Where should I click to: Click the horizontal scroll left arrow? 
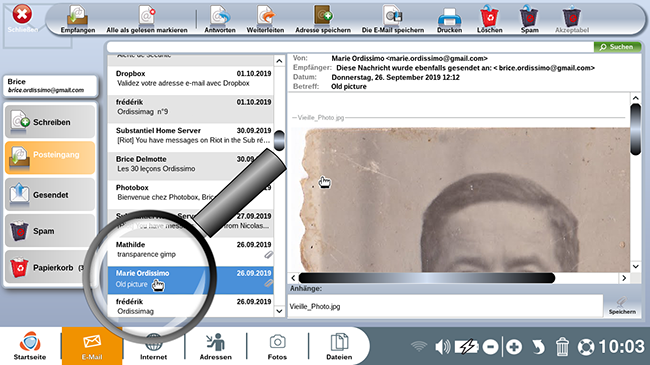(x=293, y=278)
